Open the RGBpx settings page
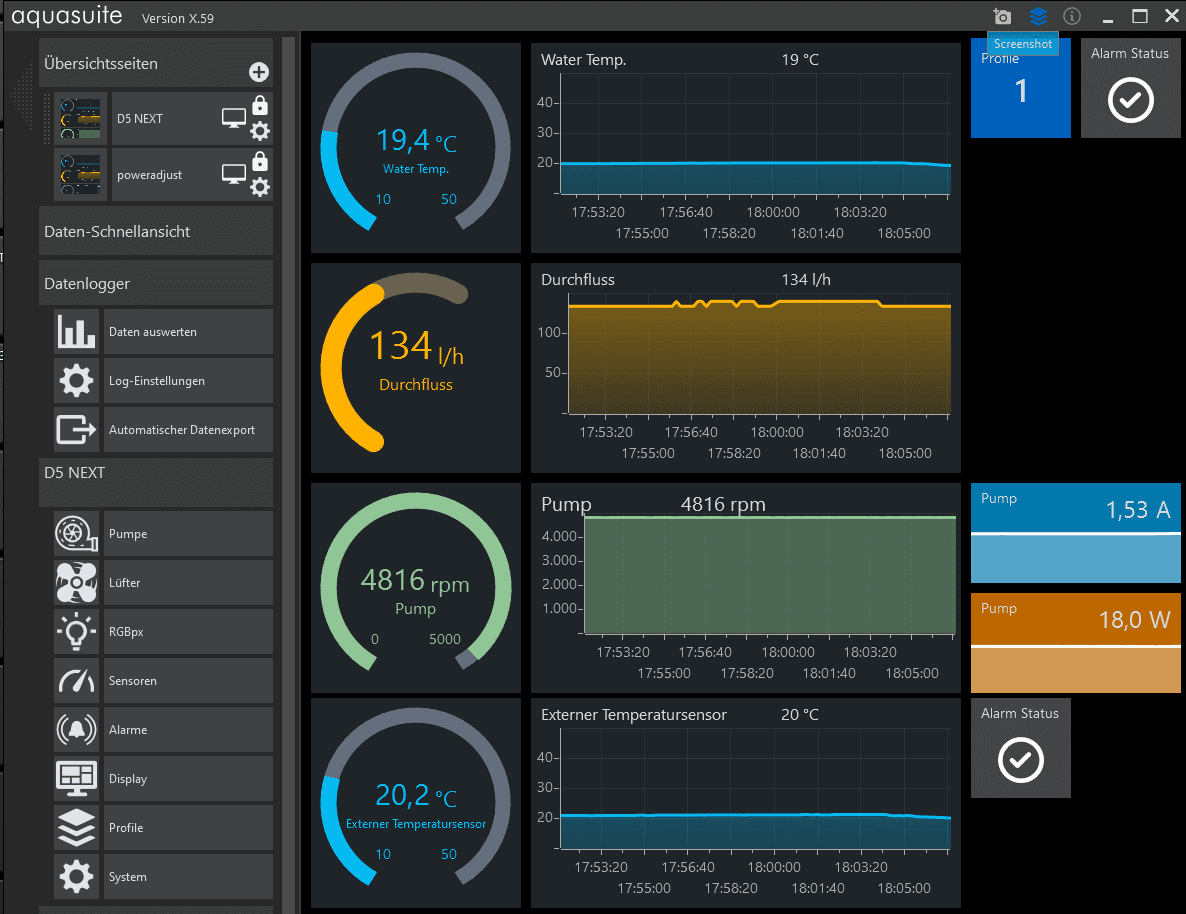The height and width of the screenshot is (914, 1186). 188,632
